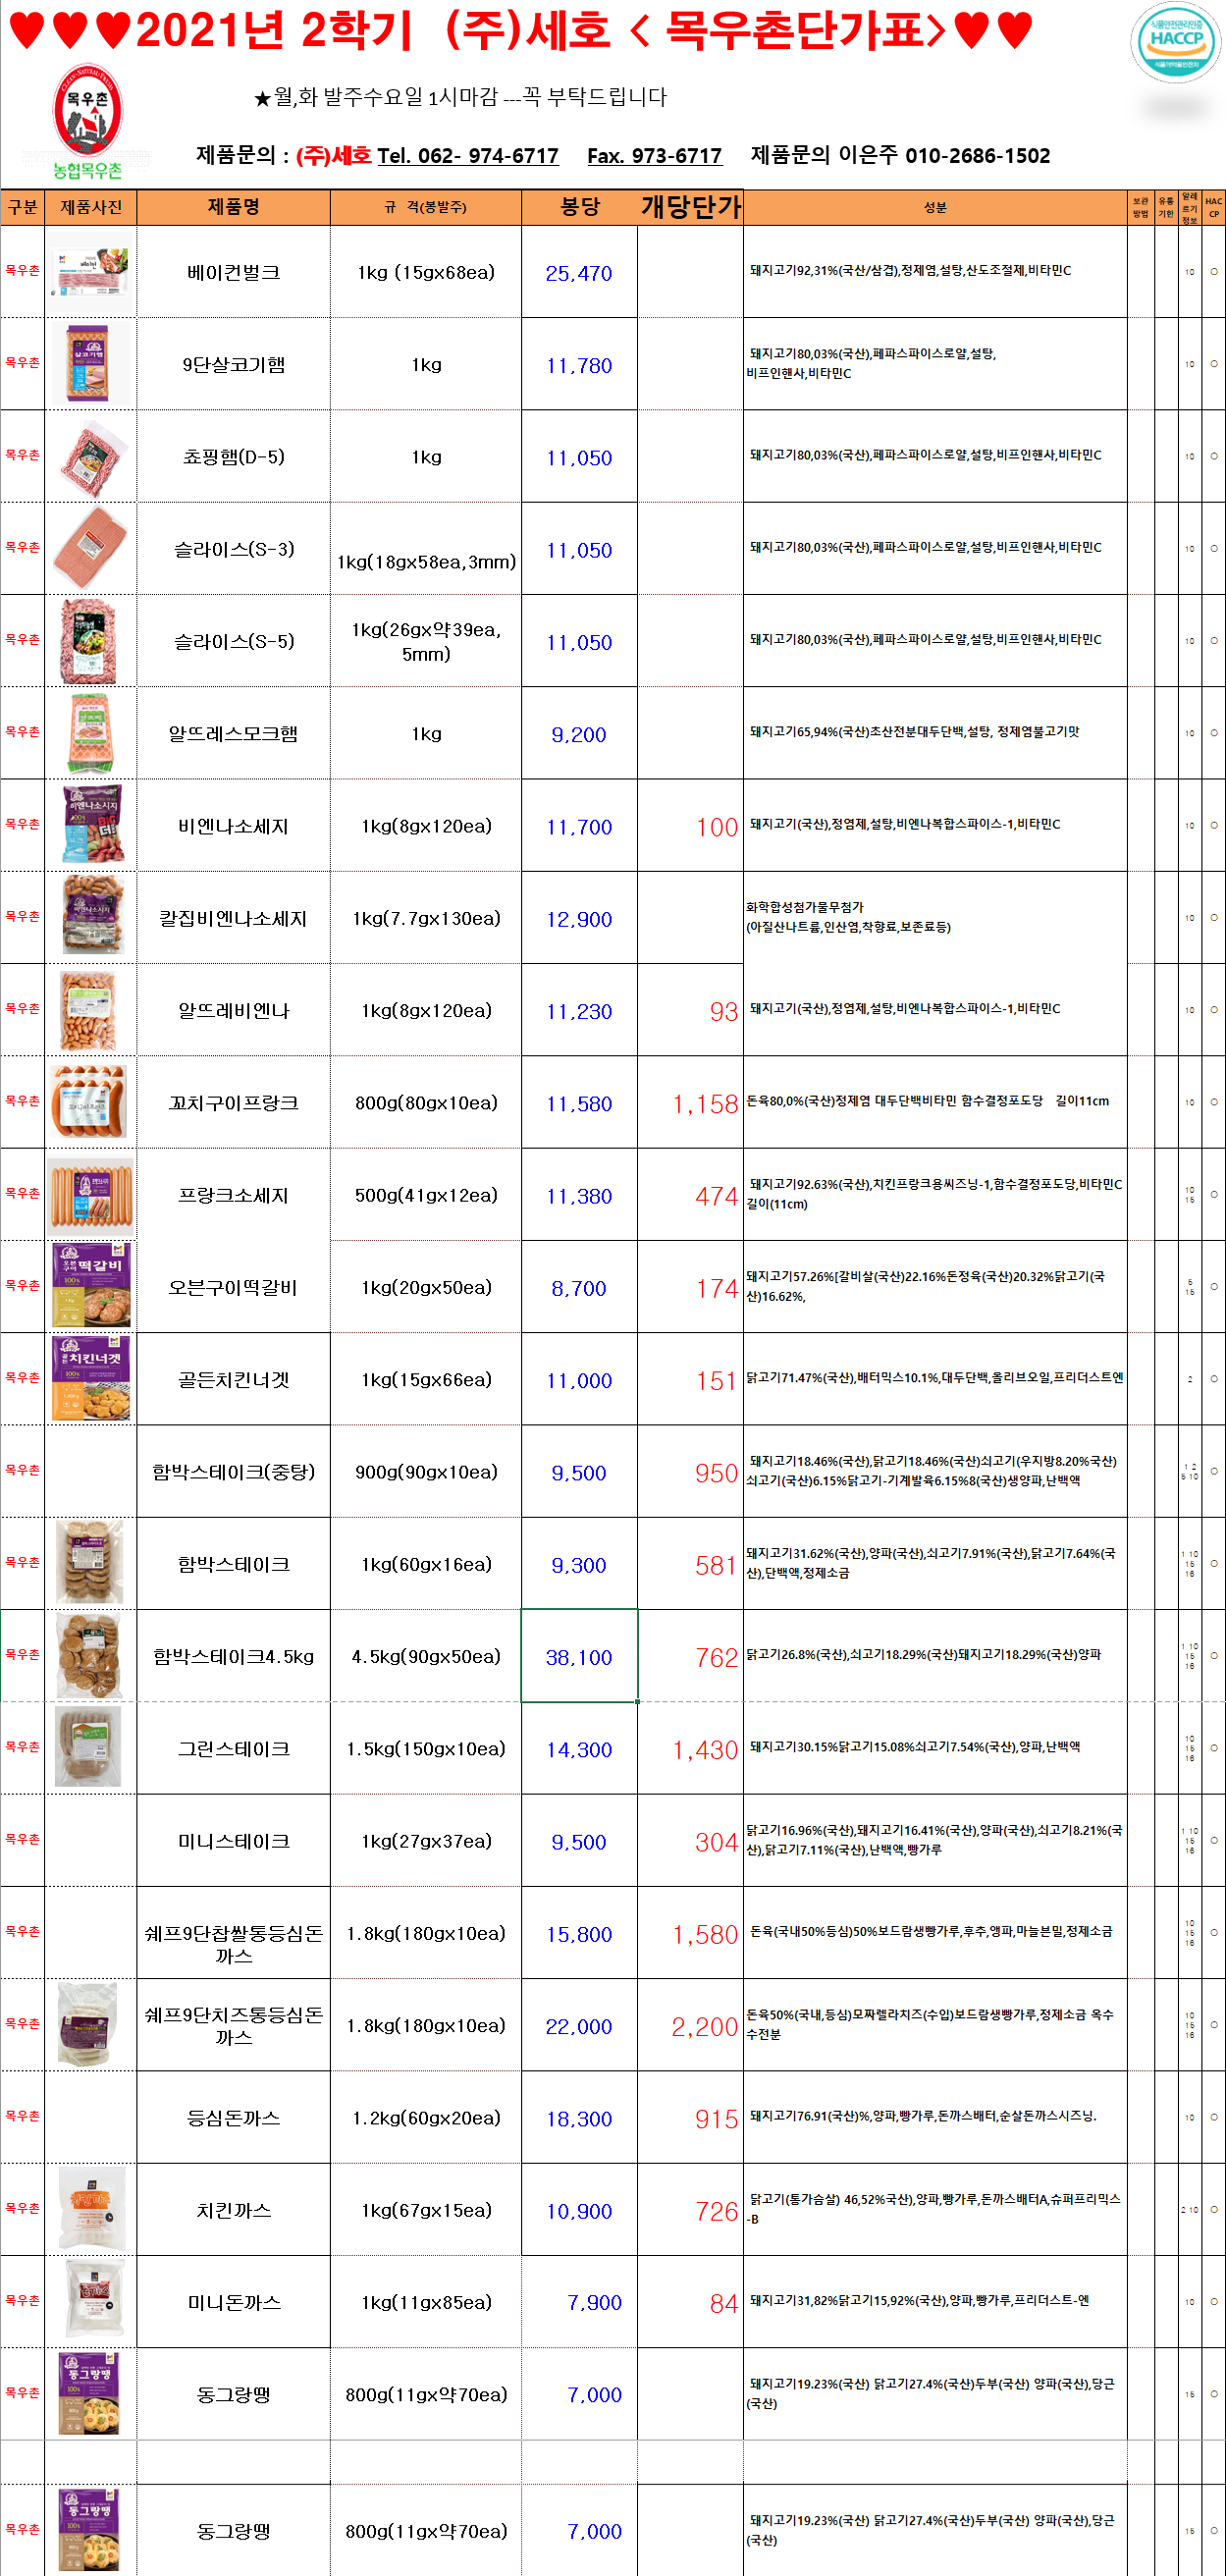This screenshot has width=1226, height=2576.
Task: Click the 골든치킨너겟 package picture
Action: pos(91,1378)
